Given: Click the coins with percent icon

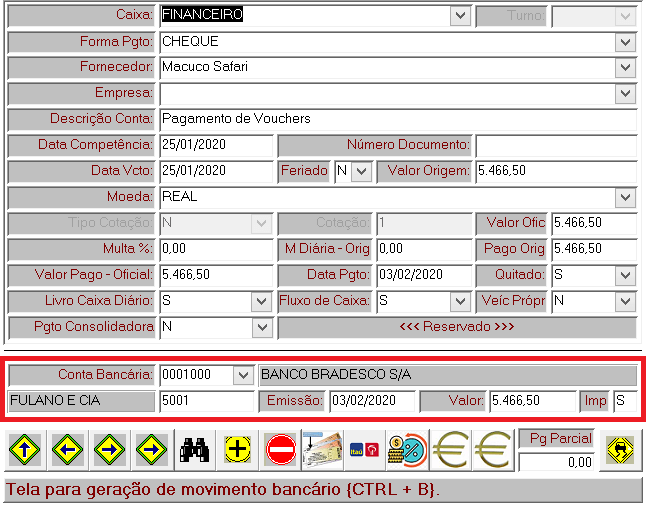Looking at the screenshot, I should (x=408, y=451).
